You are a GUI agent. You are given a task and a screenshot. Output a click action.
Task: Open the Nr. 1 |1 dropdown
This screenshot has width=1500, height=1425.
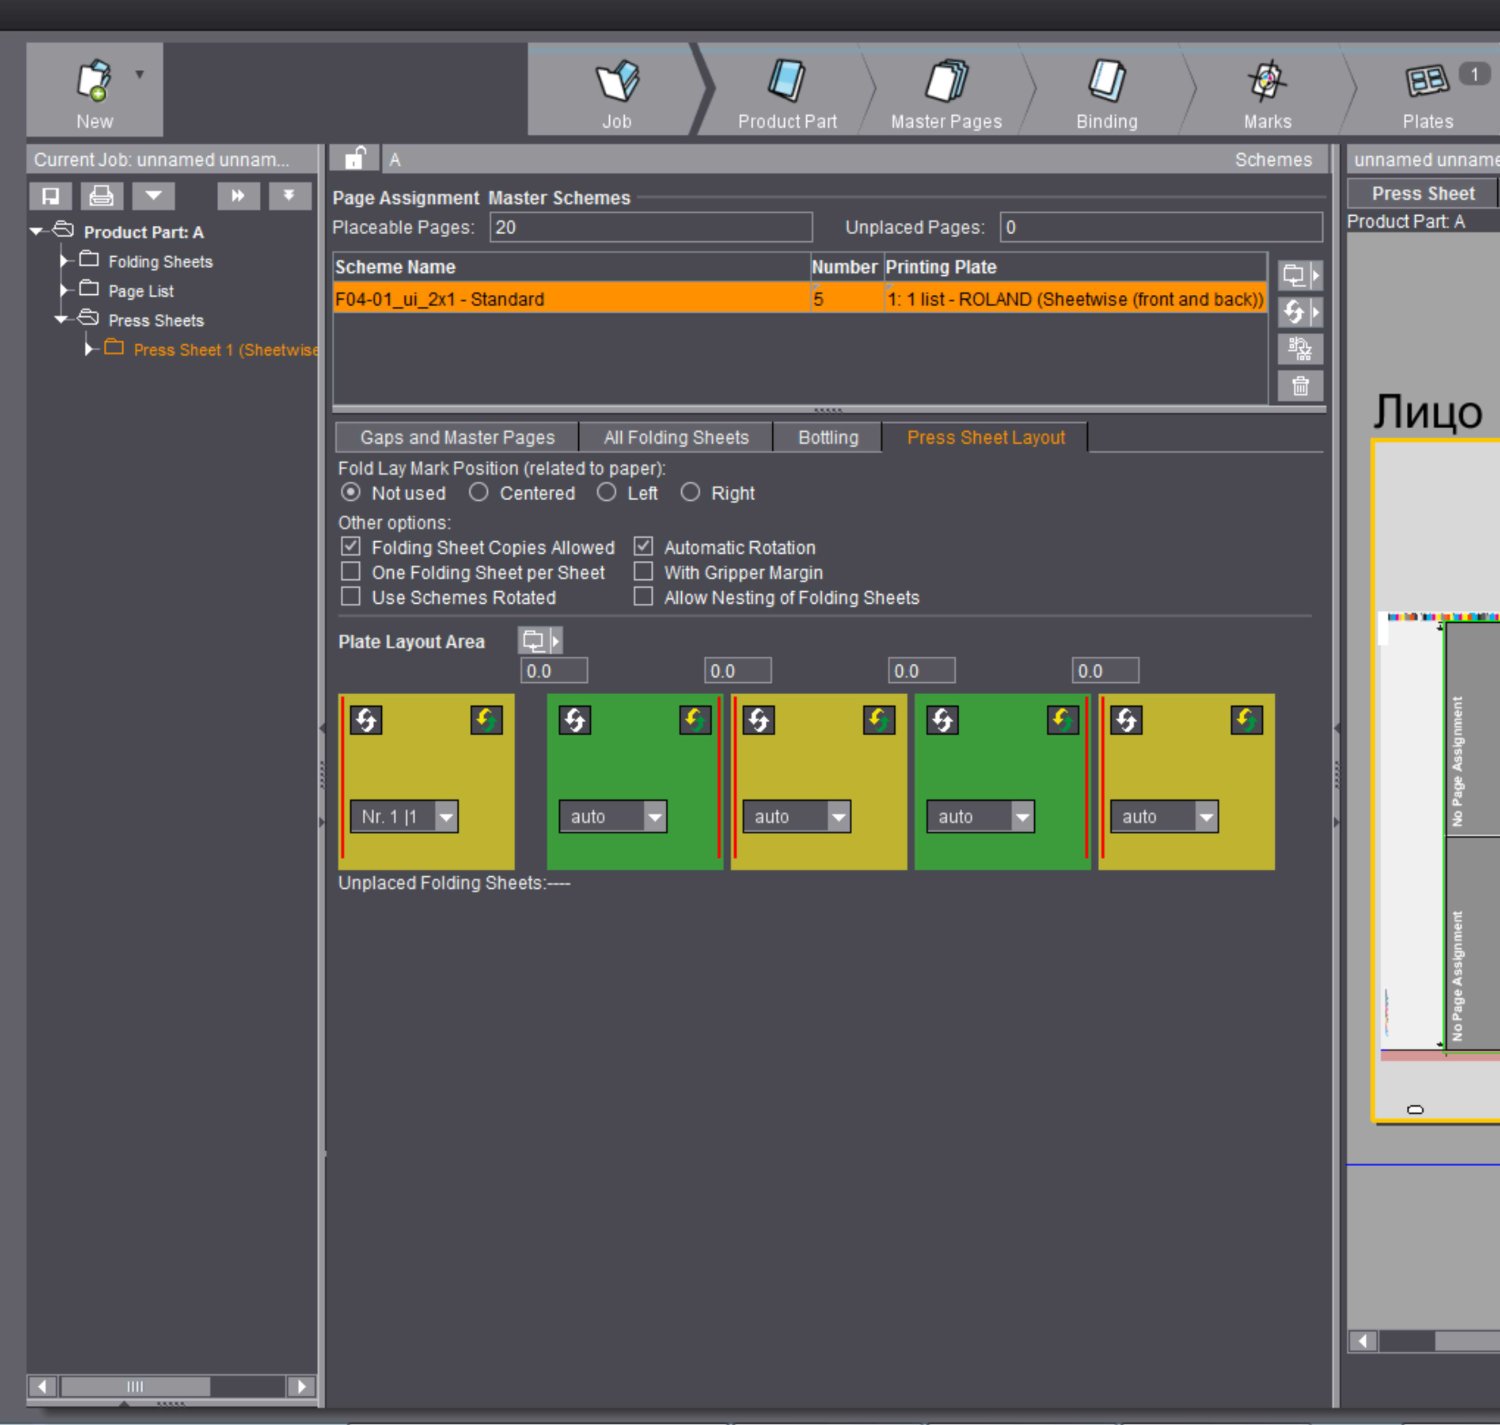446,817
